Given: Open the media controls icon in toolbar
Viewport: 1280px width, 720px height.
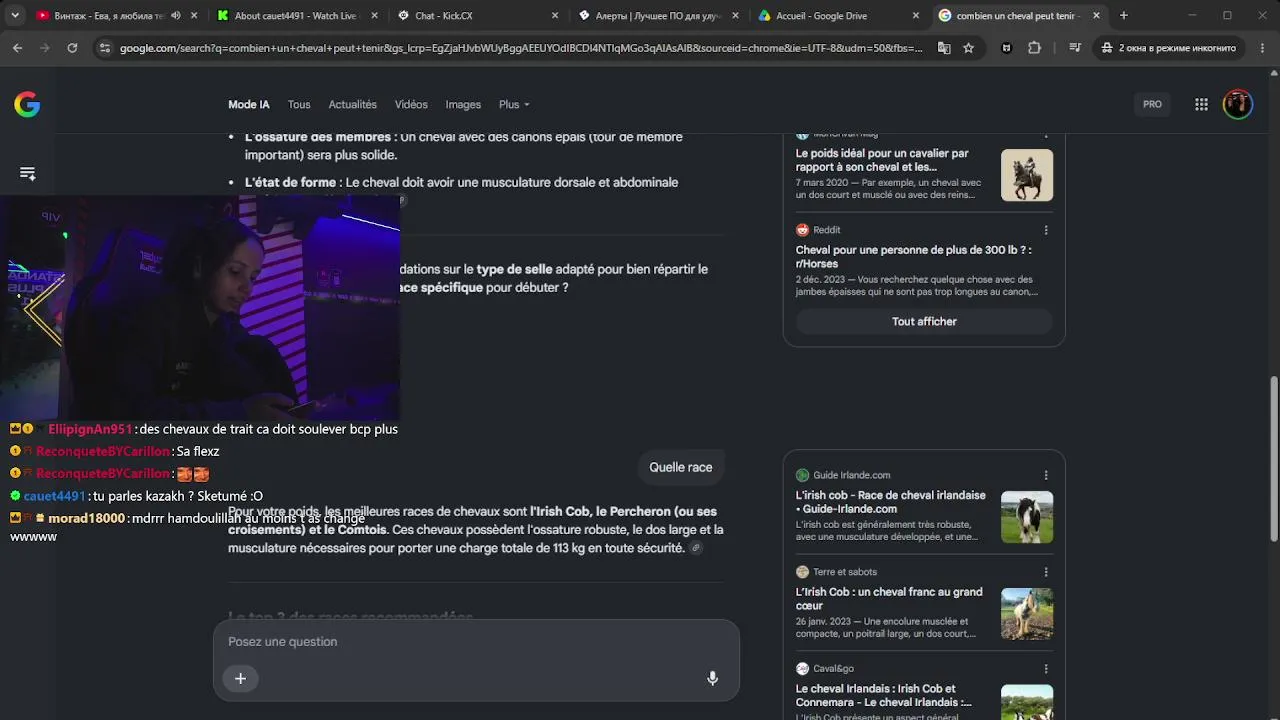Looking at the screenshot, I should pos(1075,48).
